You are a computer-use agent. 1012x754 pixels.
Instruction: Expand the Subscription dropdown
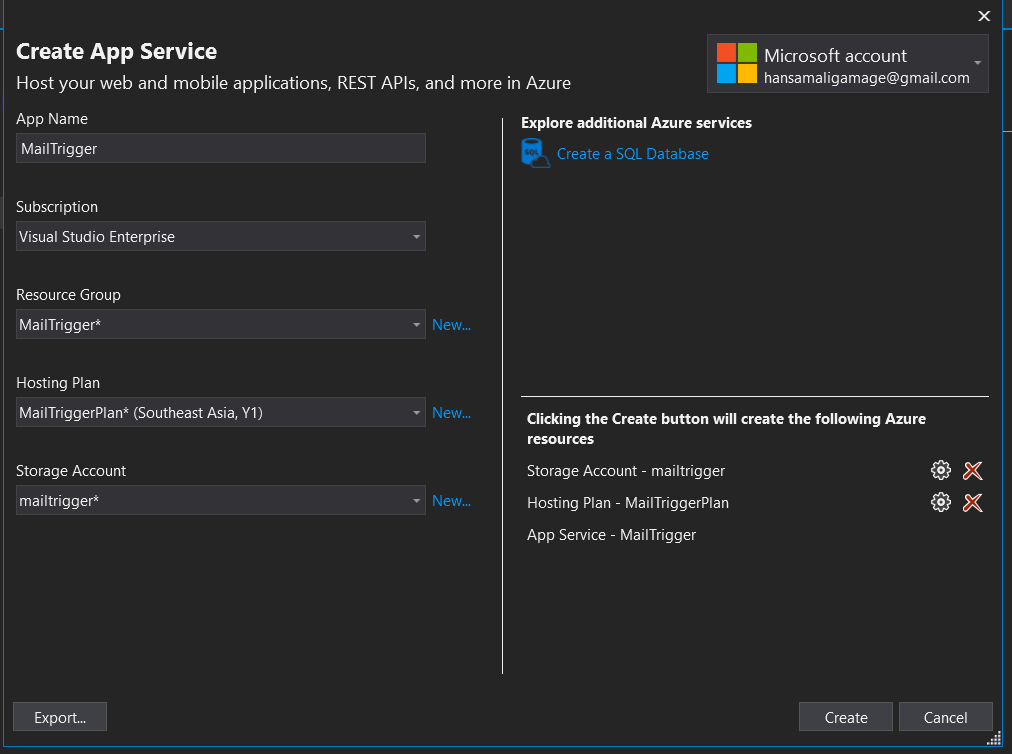pos(416,237)
